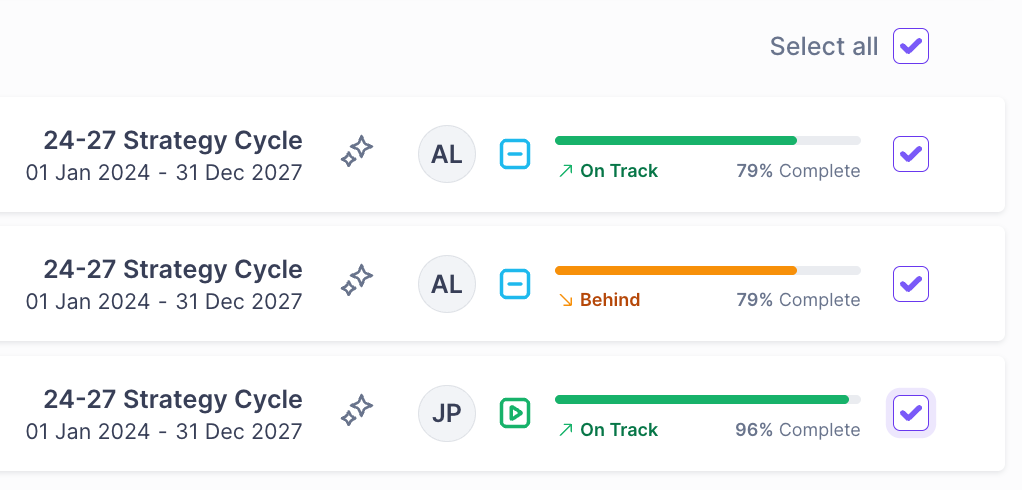Click green play status icon in JP row
The width and height of the screenshot is (1022, 490).
[515, 413]
